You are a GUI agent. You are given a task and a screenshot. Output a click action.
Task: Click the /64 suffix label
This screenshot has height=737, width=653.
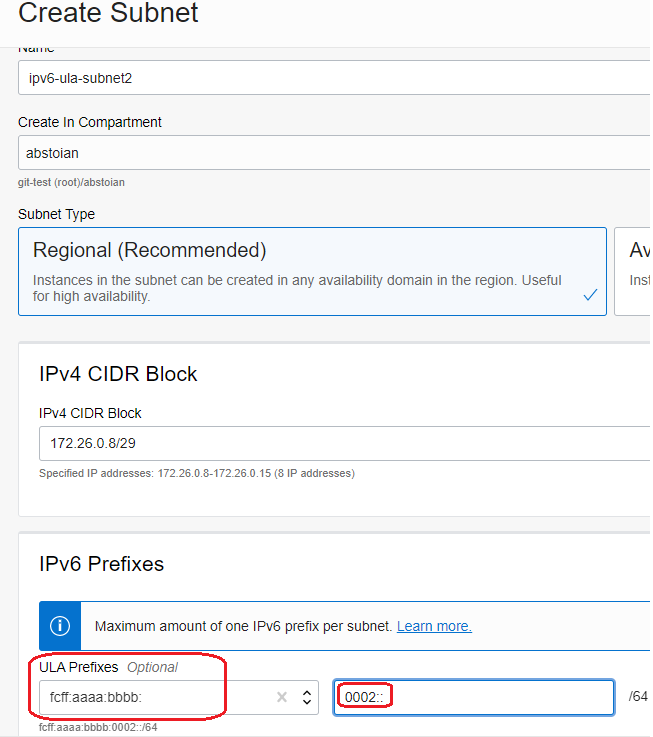(x=638, y=696)
